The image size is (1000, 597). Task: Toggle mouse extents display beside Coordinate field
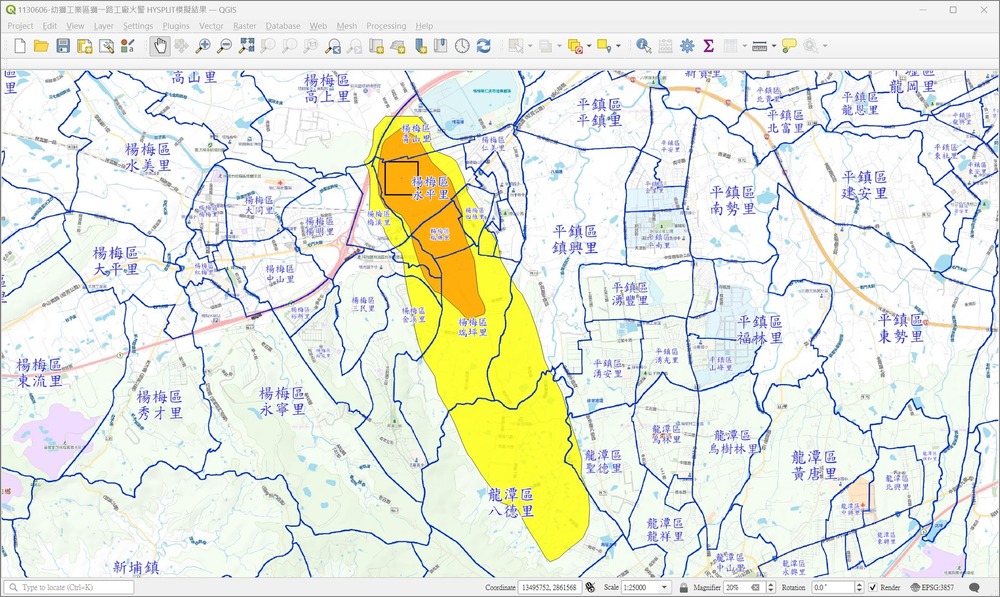(590, 587)
